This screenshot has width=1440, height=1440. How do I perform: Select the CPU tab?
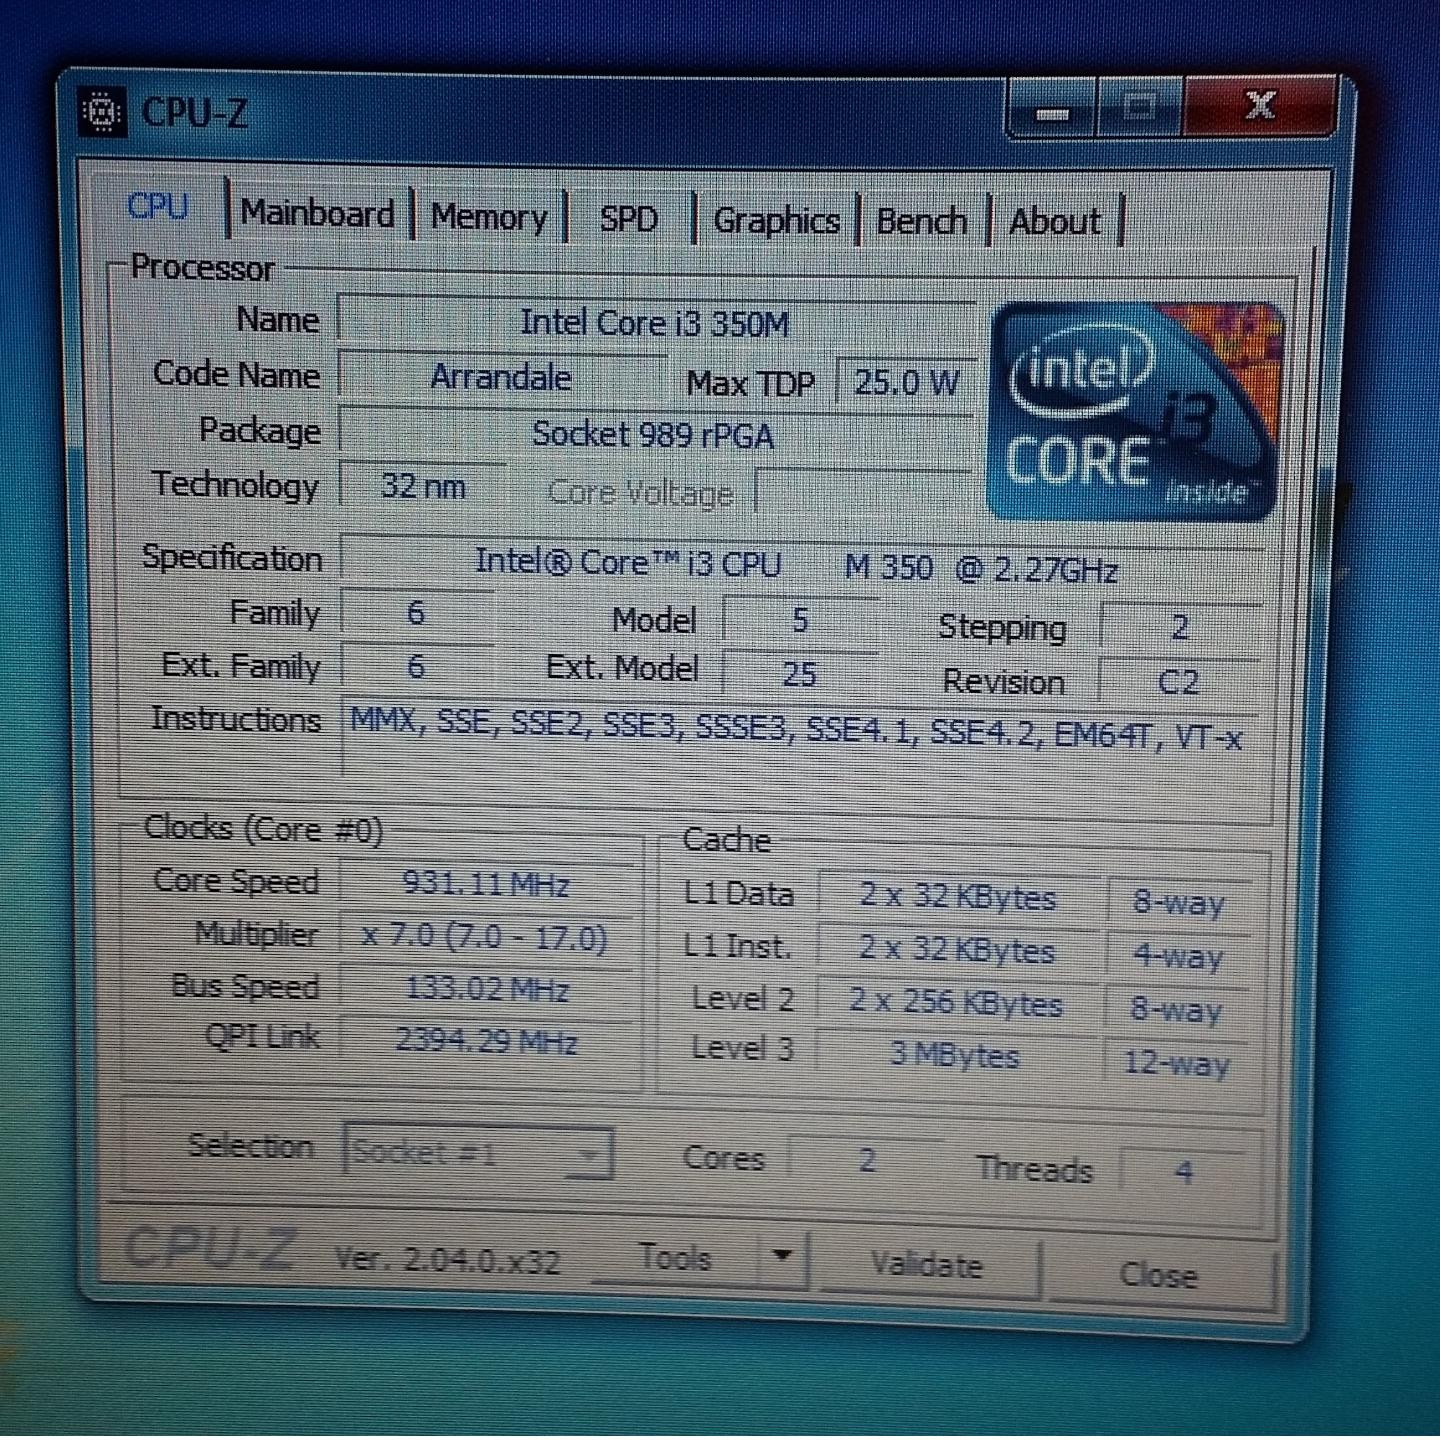pyautogui.click(x=158, y=207)
